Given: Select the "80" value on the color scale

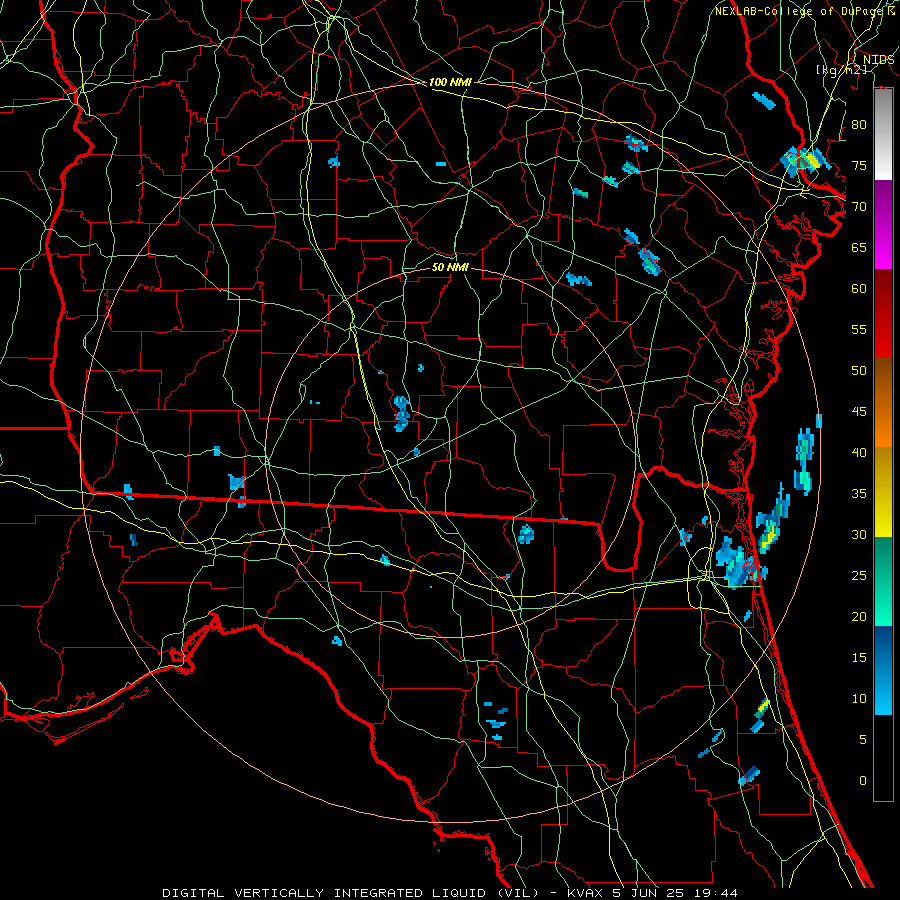Looking at the screenshot, I should [x=859, y=125].
